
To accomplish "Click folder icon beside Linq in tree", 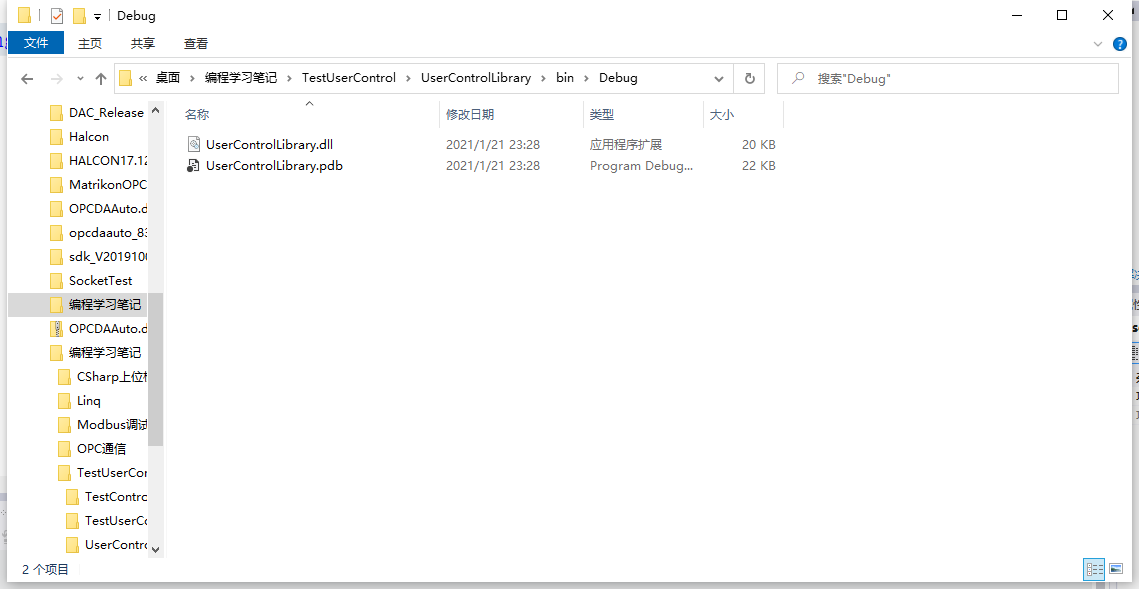I will pos(65,401).
